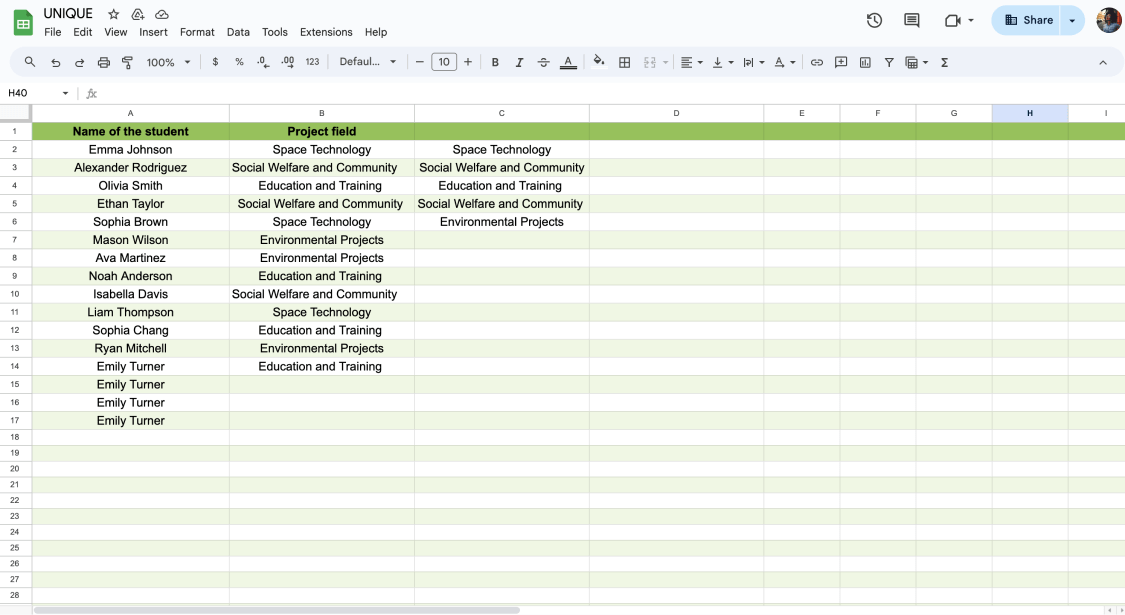The height and width of the screenshot is (615, 1125).
Task: View cloud save status
Action: (x=162, y=14)
